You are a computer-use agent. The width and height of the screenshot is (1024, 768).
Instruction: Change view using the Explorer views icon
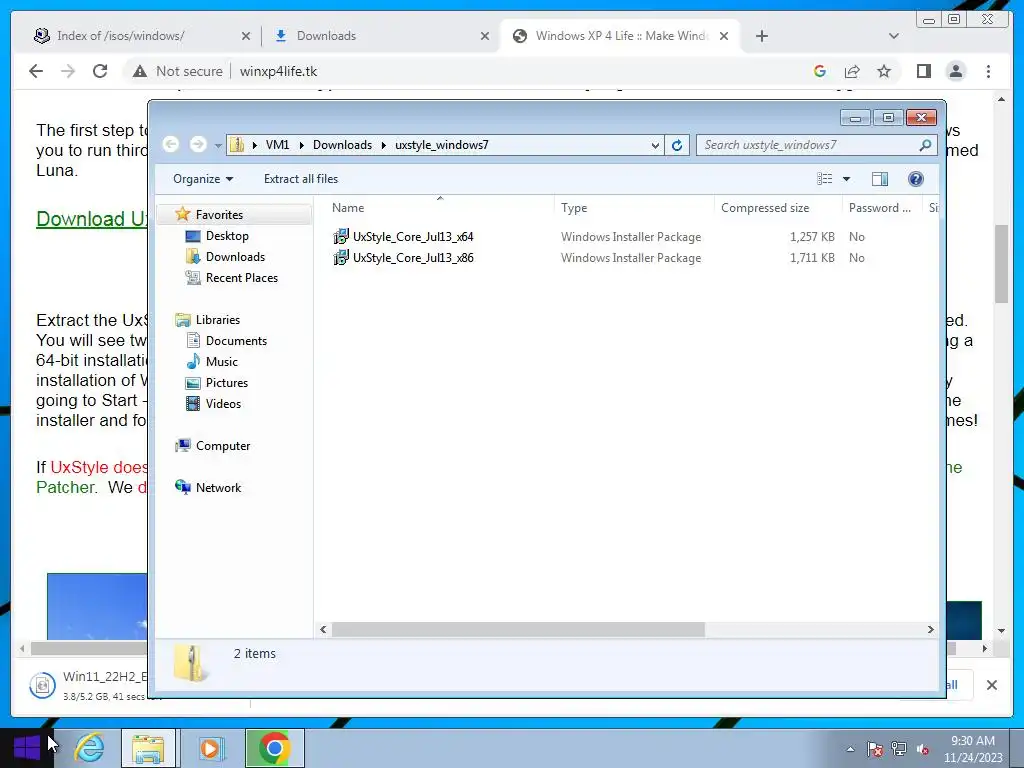click(x=825, y=179)
